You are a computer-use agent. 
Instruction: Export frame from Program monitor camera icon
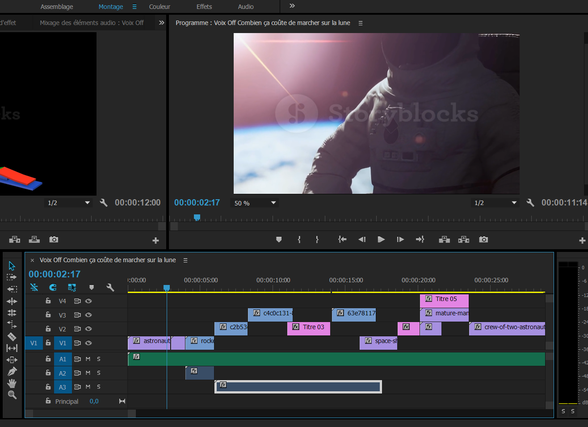pyautogui.click(x=483, y=240)
